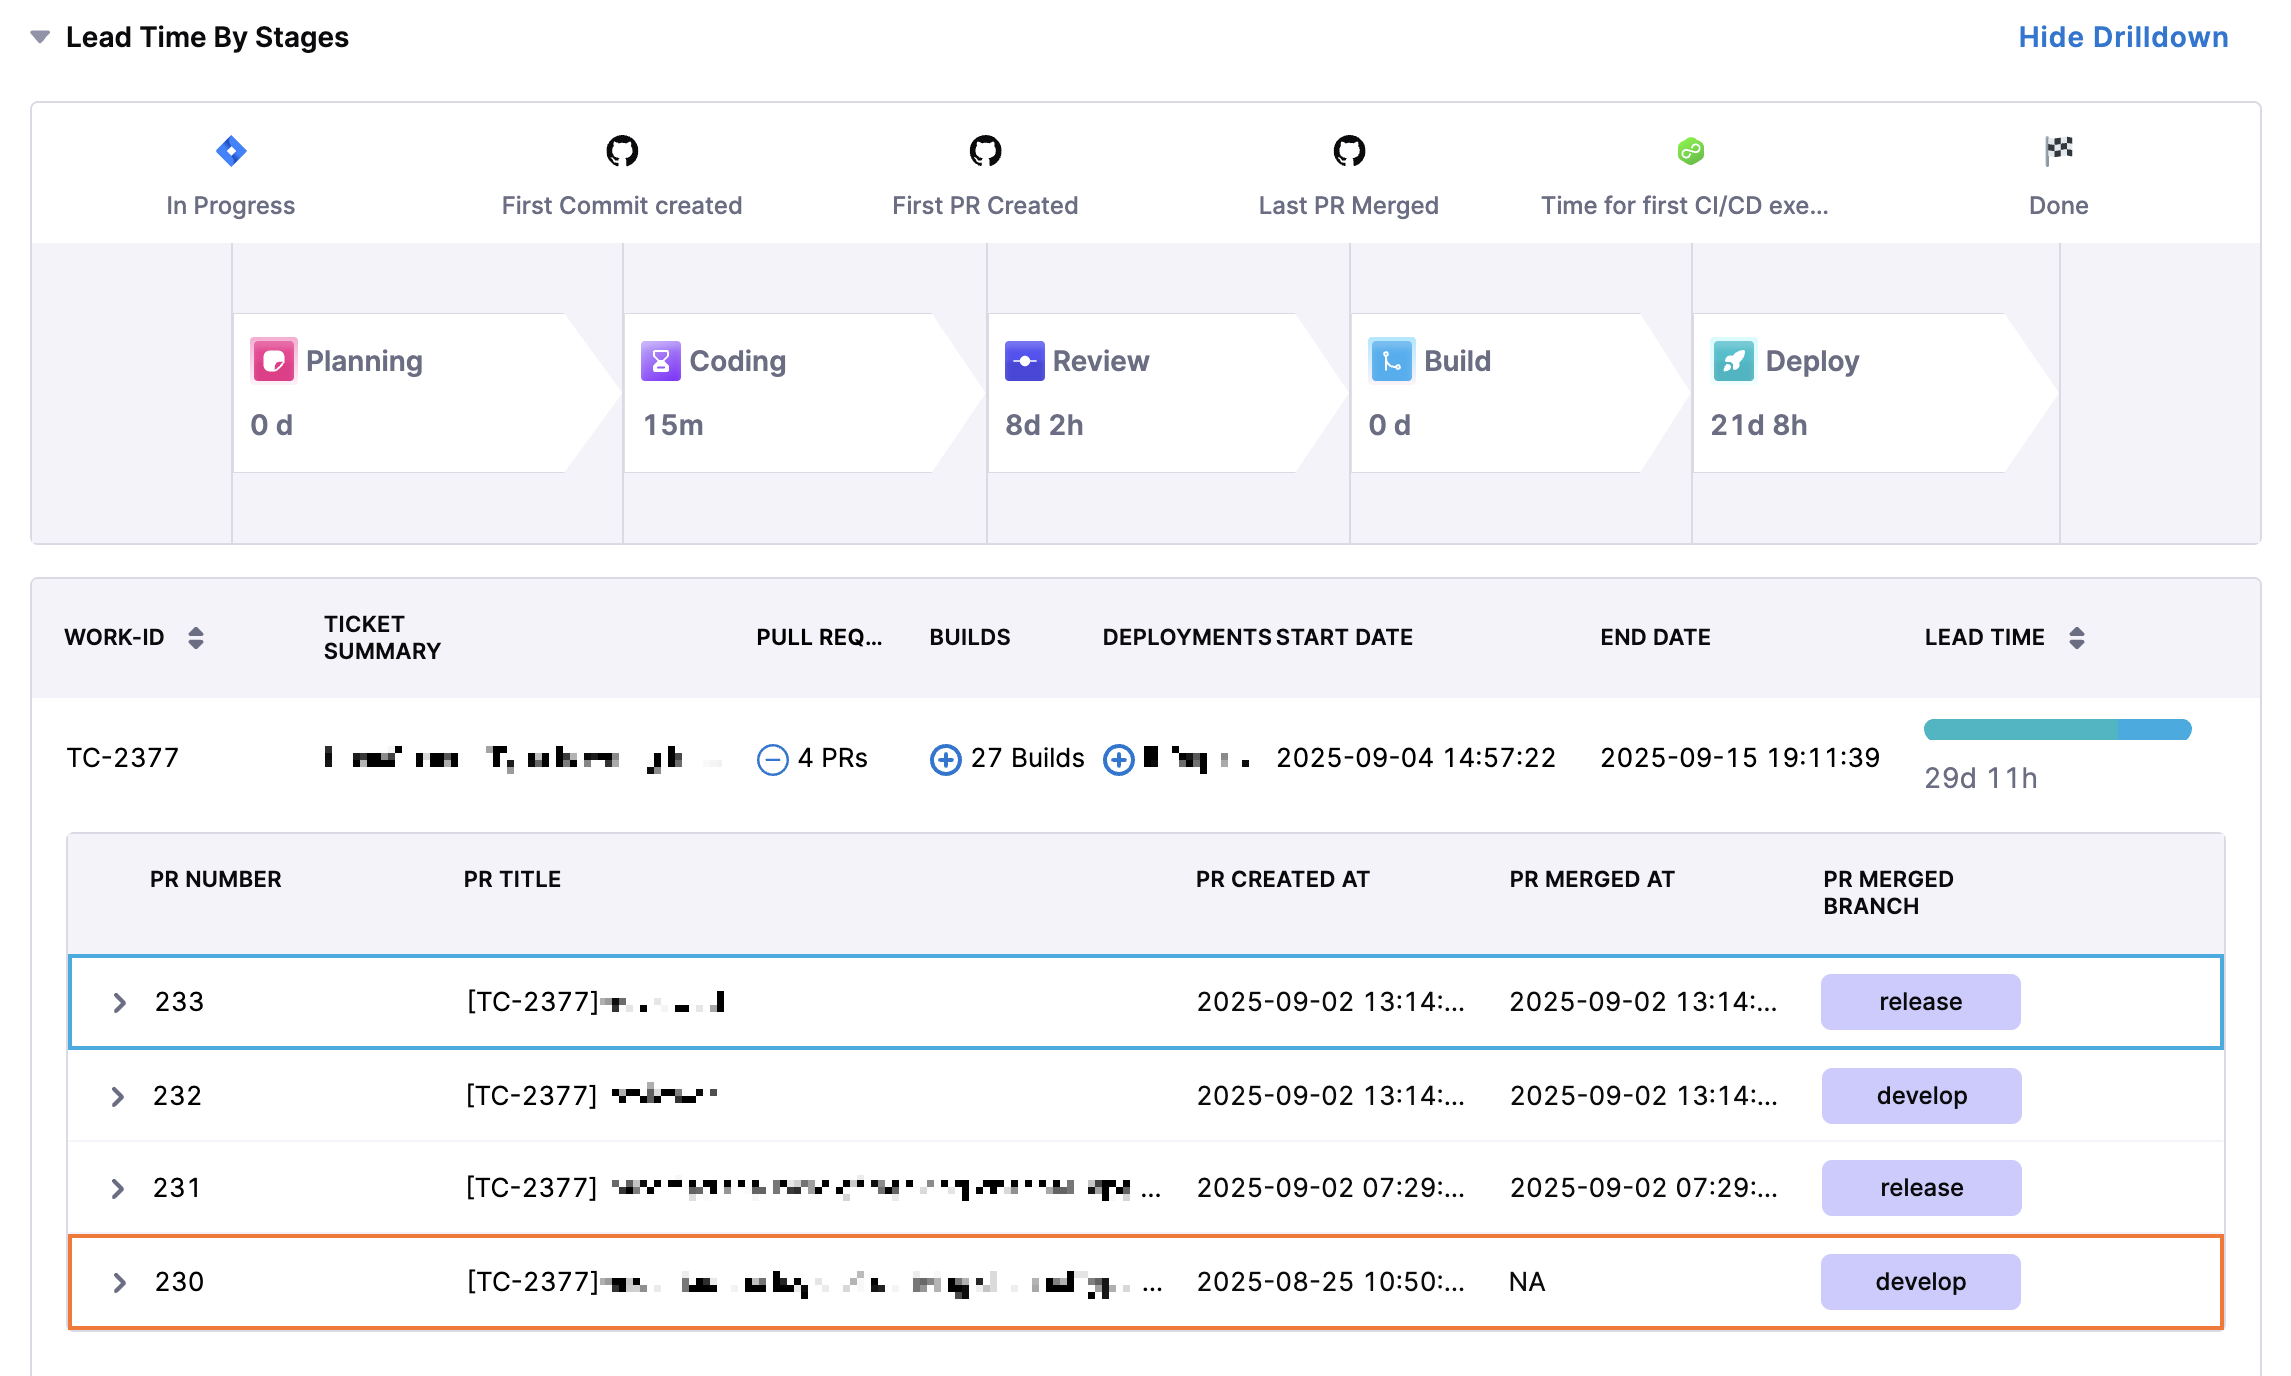This screenshot has width=2291, height=1376.
Task: Click the 29d 11h lead time bar
Action: pyautogui.click(x=2056, y=730)
